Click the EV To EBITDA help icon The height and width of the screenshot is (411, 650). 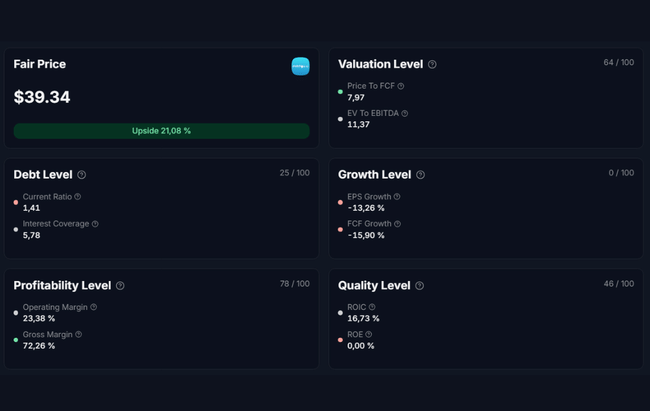coord(405,114)
